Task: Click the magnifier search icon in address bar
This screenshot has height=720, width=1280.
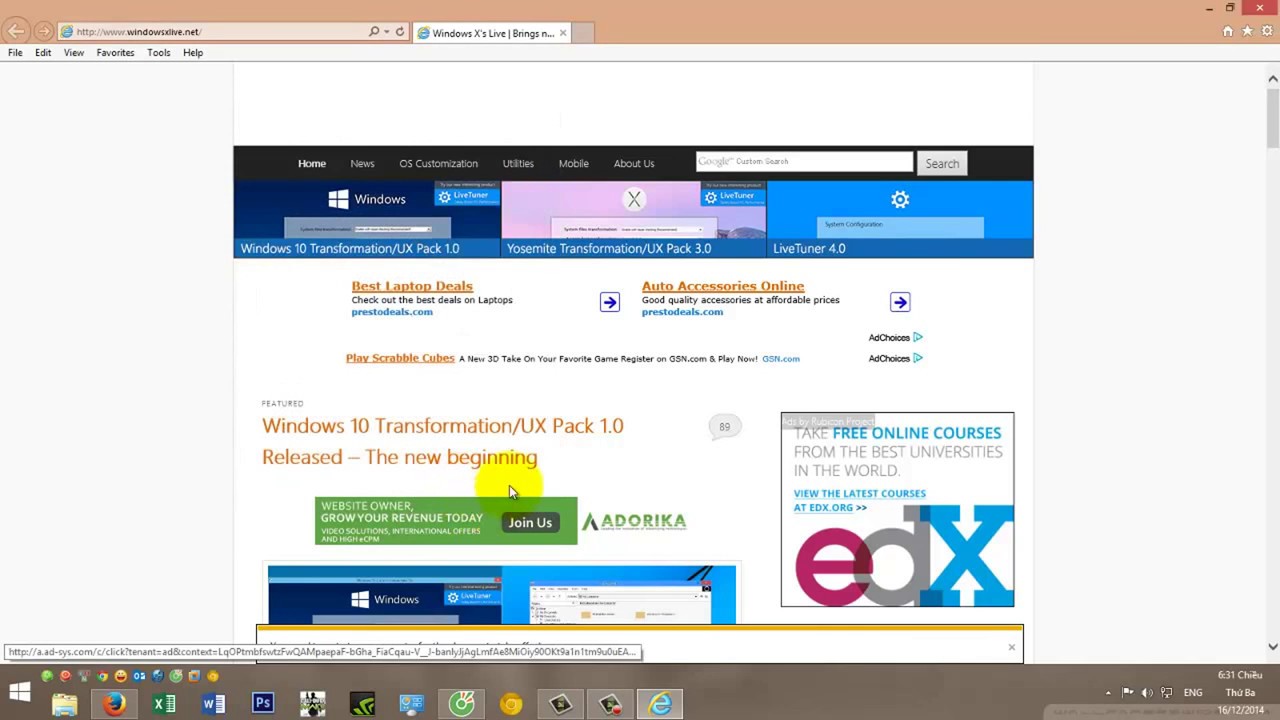Action: click(374, 32)
